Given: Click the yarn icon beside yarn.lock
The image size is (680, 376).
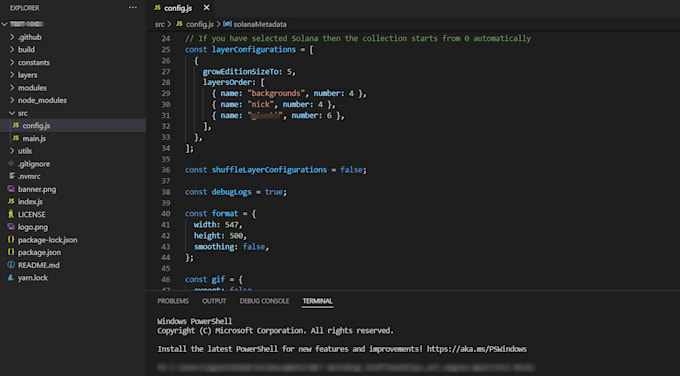Looking at the screenshot, I should coord(11,277).
